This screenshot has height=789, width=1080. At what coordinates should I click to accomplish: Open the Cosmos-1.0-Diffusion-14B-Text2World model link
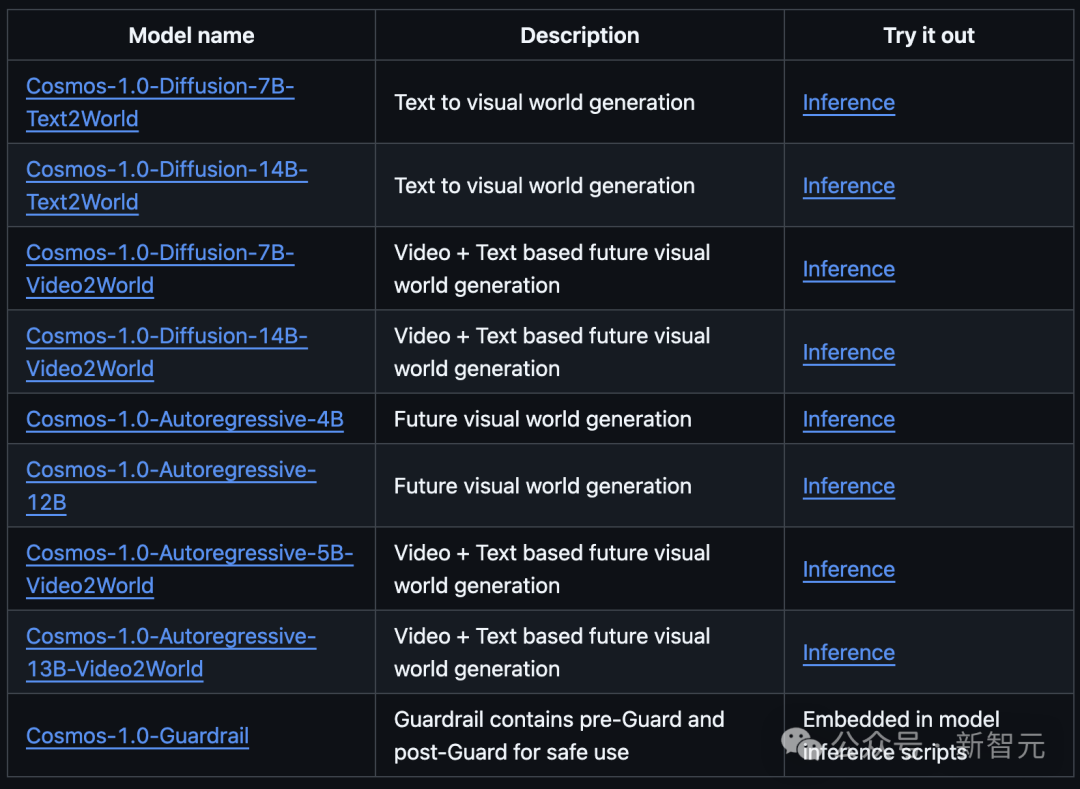tap(167, 185)
